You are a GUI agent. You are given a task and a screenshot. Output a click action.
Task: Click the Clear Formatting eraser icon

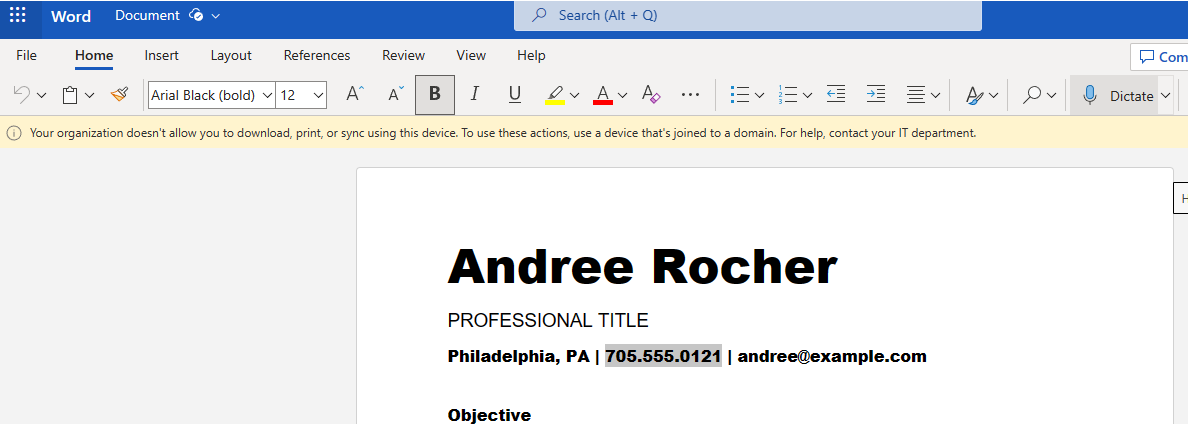(651, 95)
